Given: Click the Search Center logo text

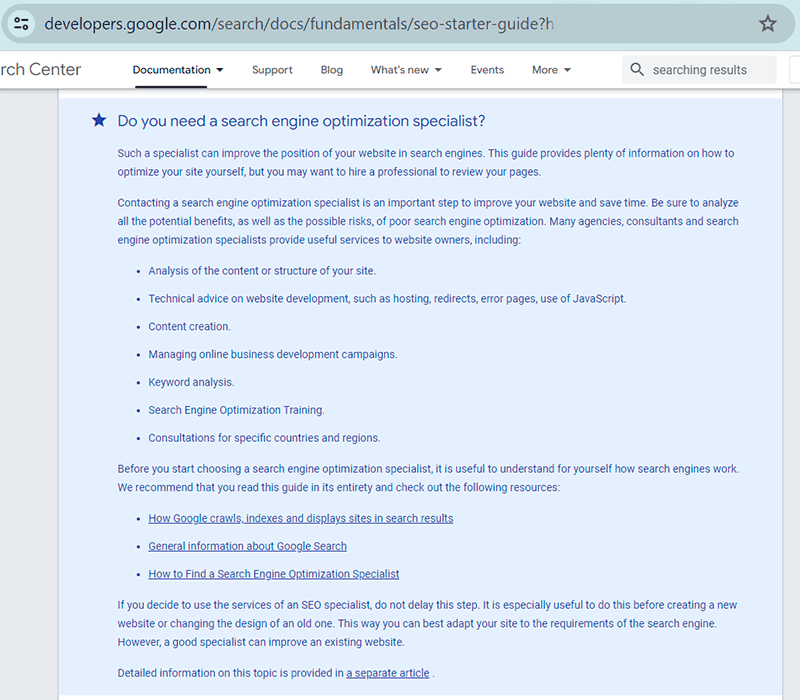Looking at the screenshot, I should click(40, 69).
